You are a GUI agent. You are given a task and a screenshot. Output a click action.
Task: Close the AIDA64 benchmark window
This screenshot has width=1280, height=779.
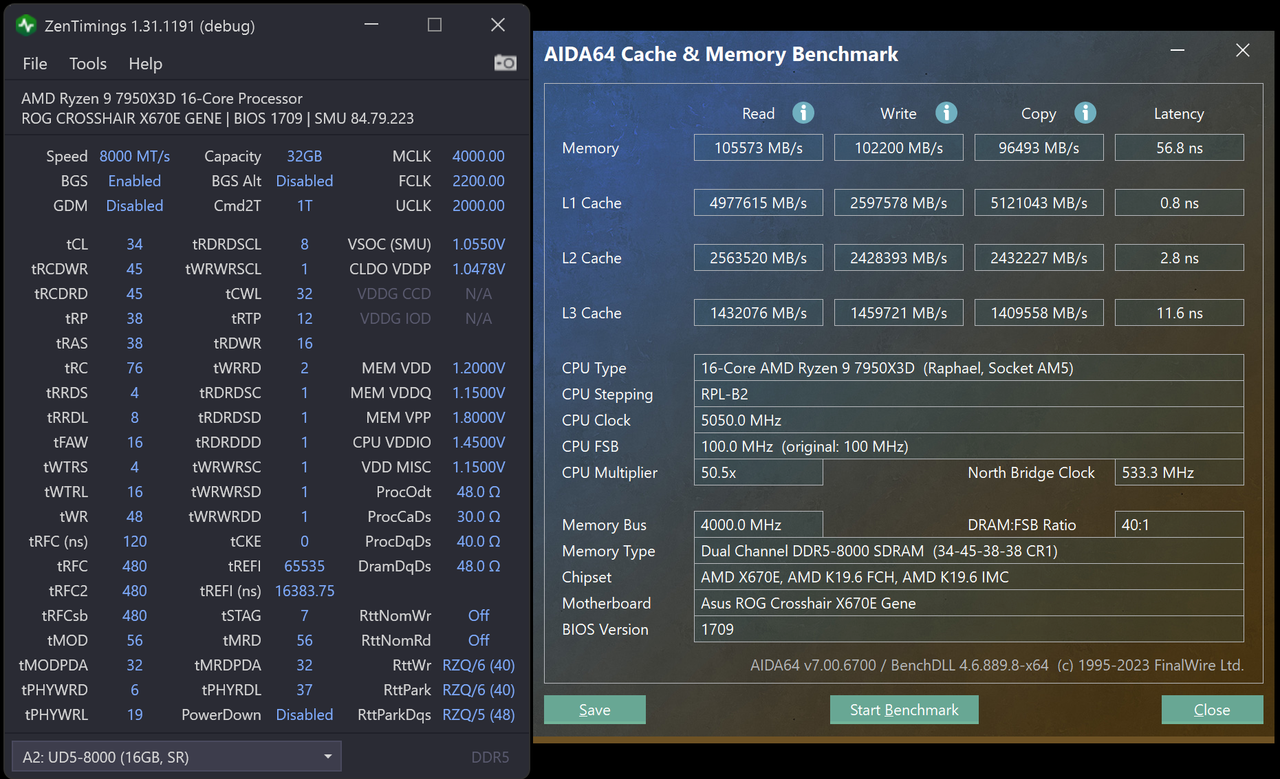click(1242, 50)
